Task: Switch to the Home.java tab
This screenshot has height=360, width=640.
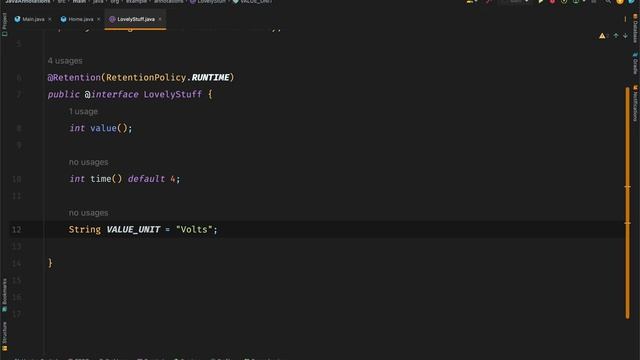Action: (80, 19)
